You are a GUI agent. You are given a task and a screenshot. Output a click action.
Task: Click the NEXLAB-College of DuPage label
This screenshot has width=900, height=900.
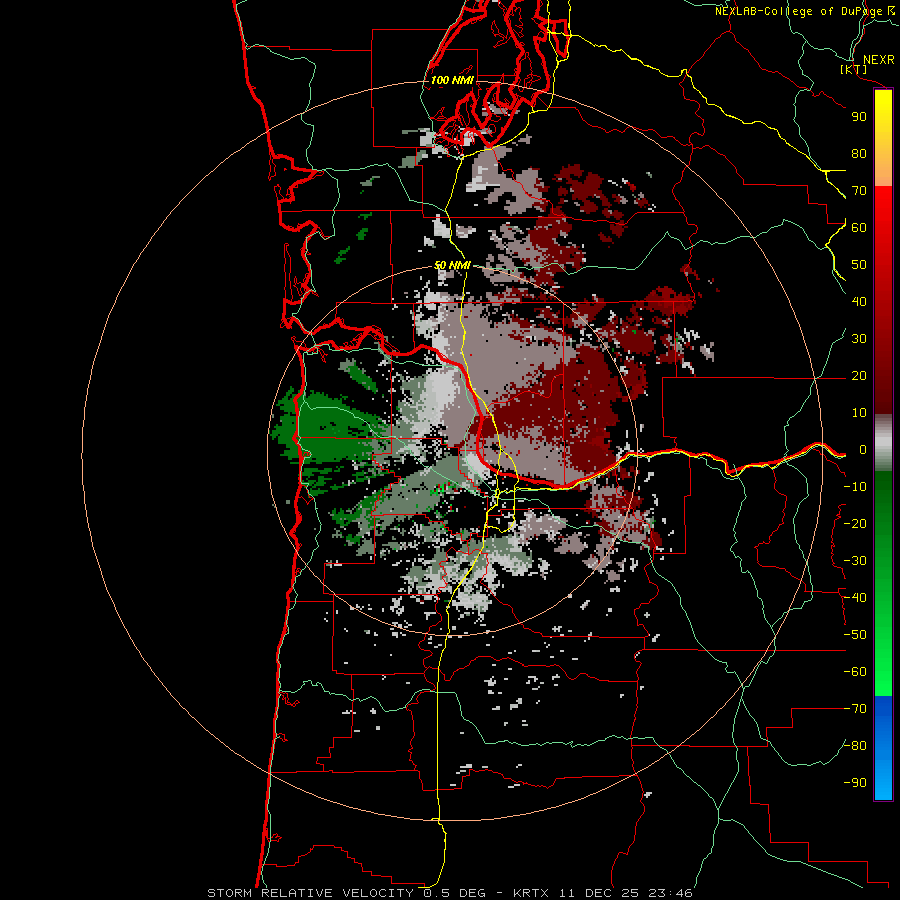click(805, 11)
